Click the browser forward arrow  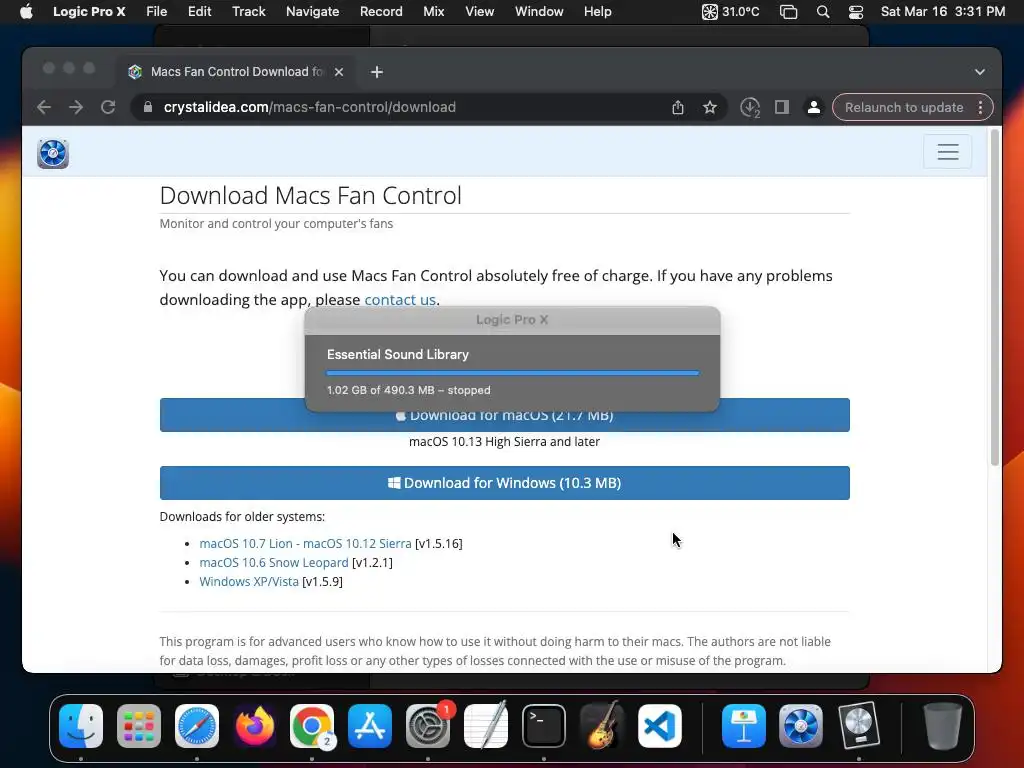(x=76, y=107)
